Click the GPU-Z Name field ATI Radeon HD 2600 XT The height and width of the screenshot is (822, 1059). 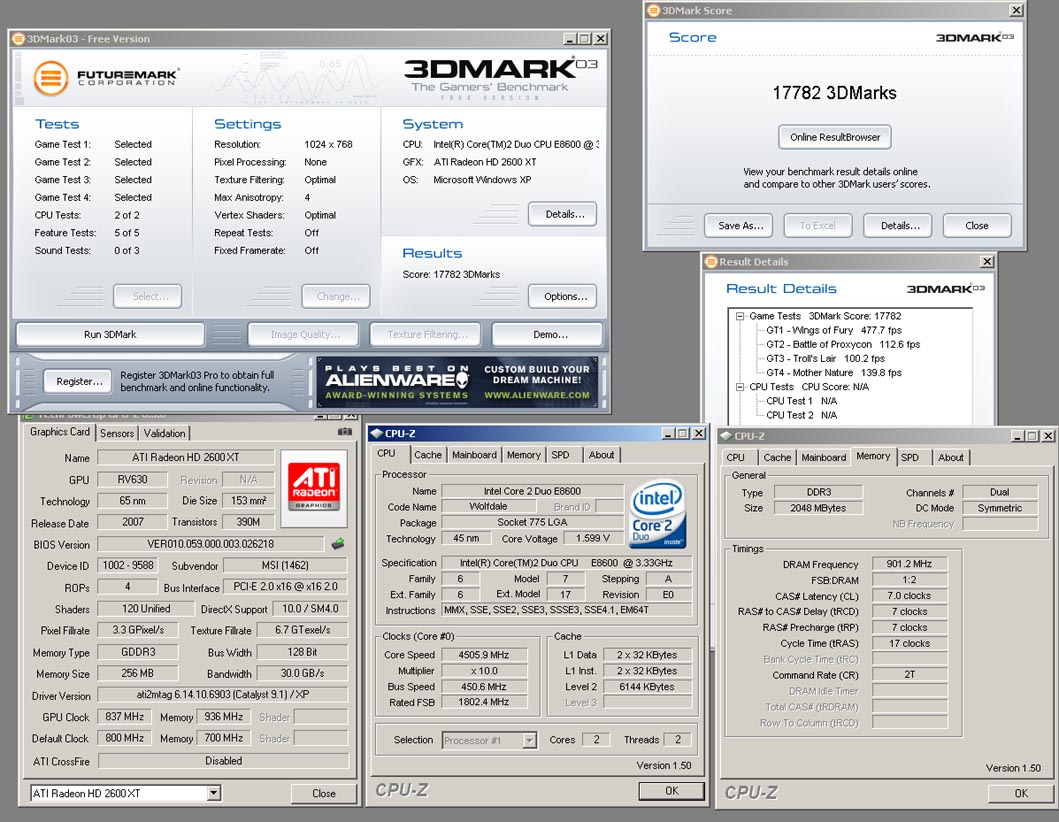click(186, 457)
